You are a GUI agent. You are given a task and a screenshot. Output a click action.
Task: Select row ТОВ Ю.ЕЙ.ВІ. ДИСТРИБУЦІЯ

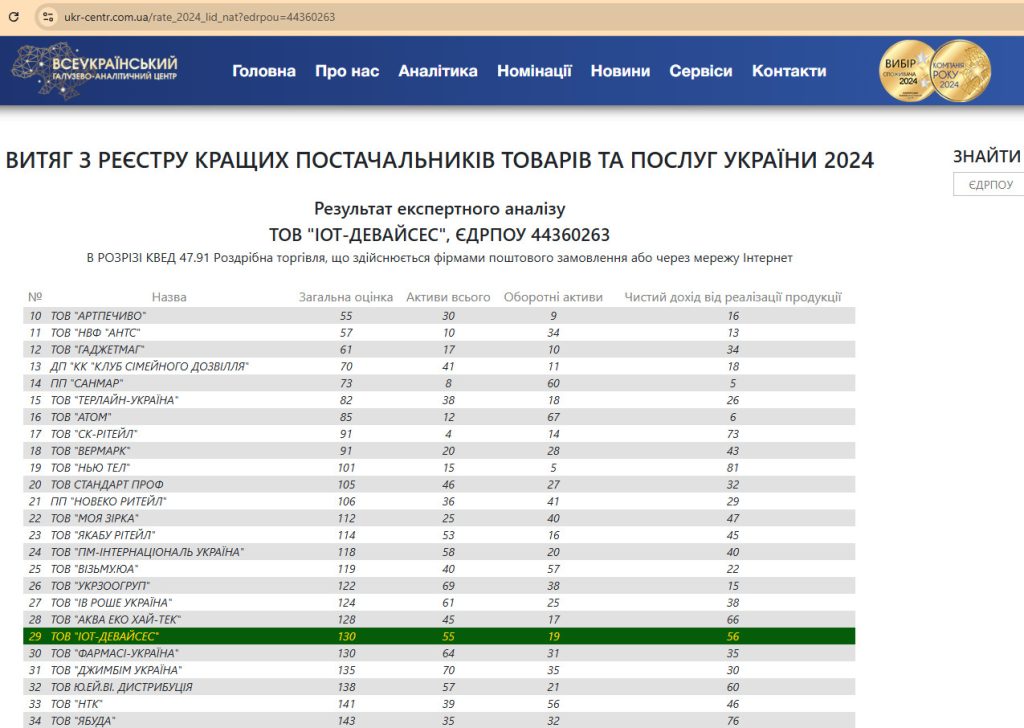point(439,688)
